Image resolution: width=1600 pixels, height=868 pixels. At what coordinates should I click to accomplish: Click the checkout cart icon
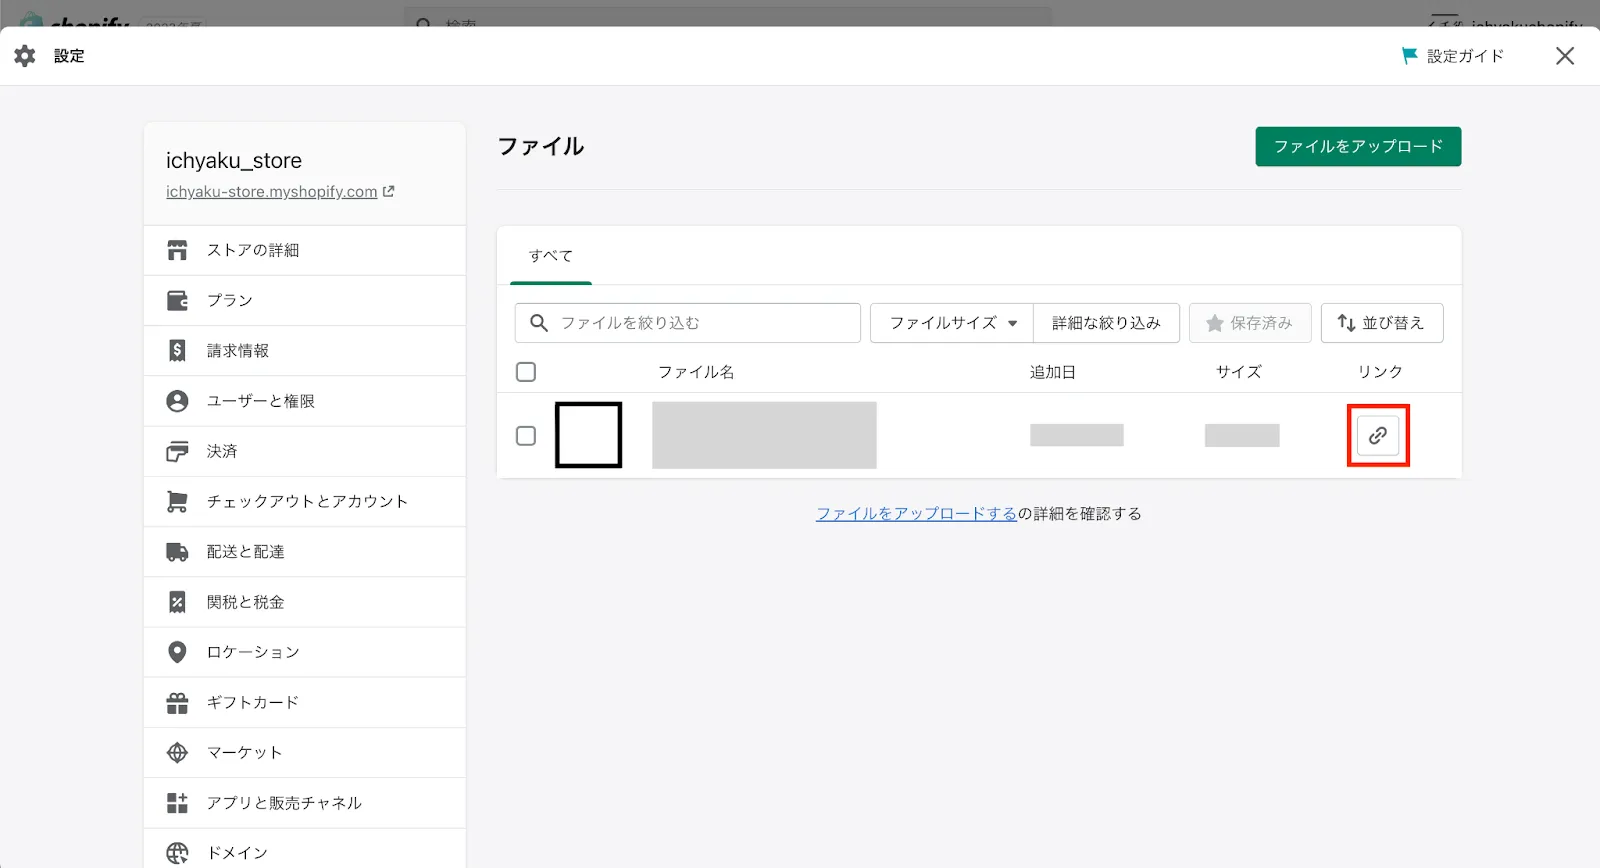pos(177,501)
